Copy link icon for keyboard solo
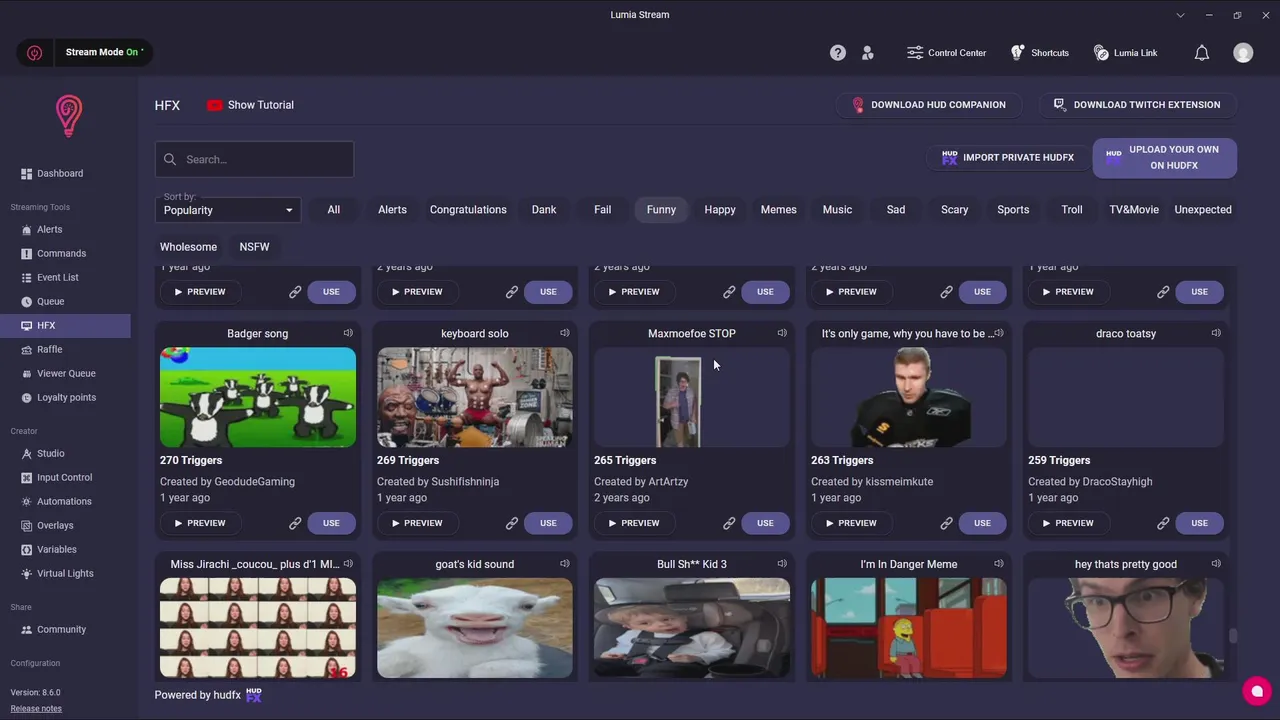 [x=512, y=523]
